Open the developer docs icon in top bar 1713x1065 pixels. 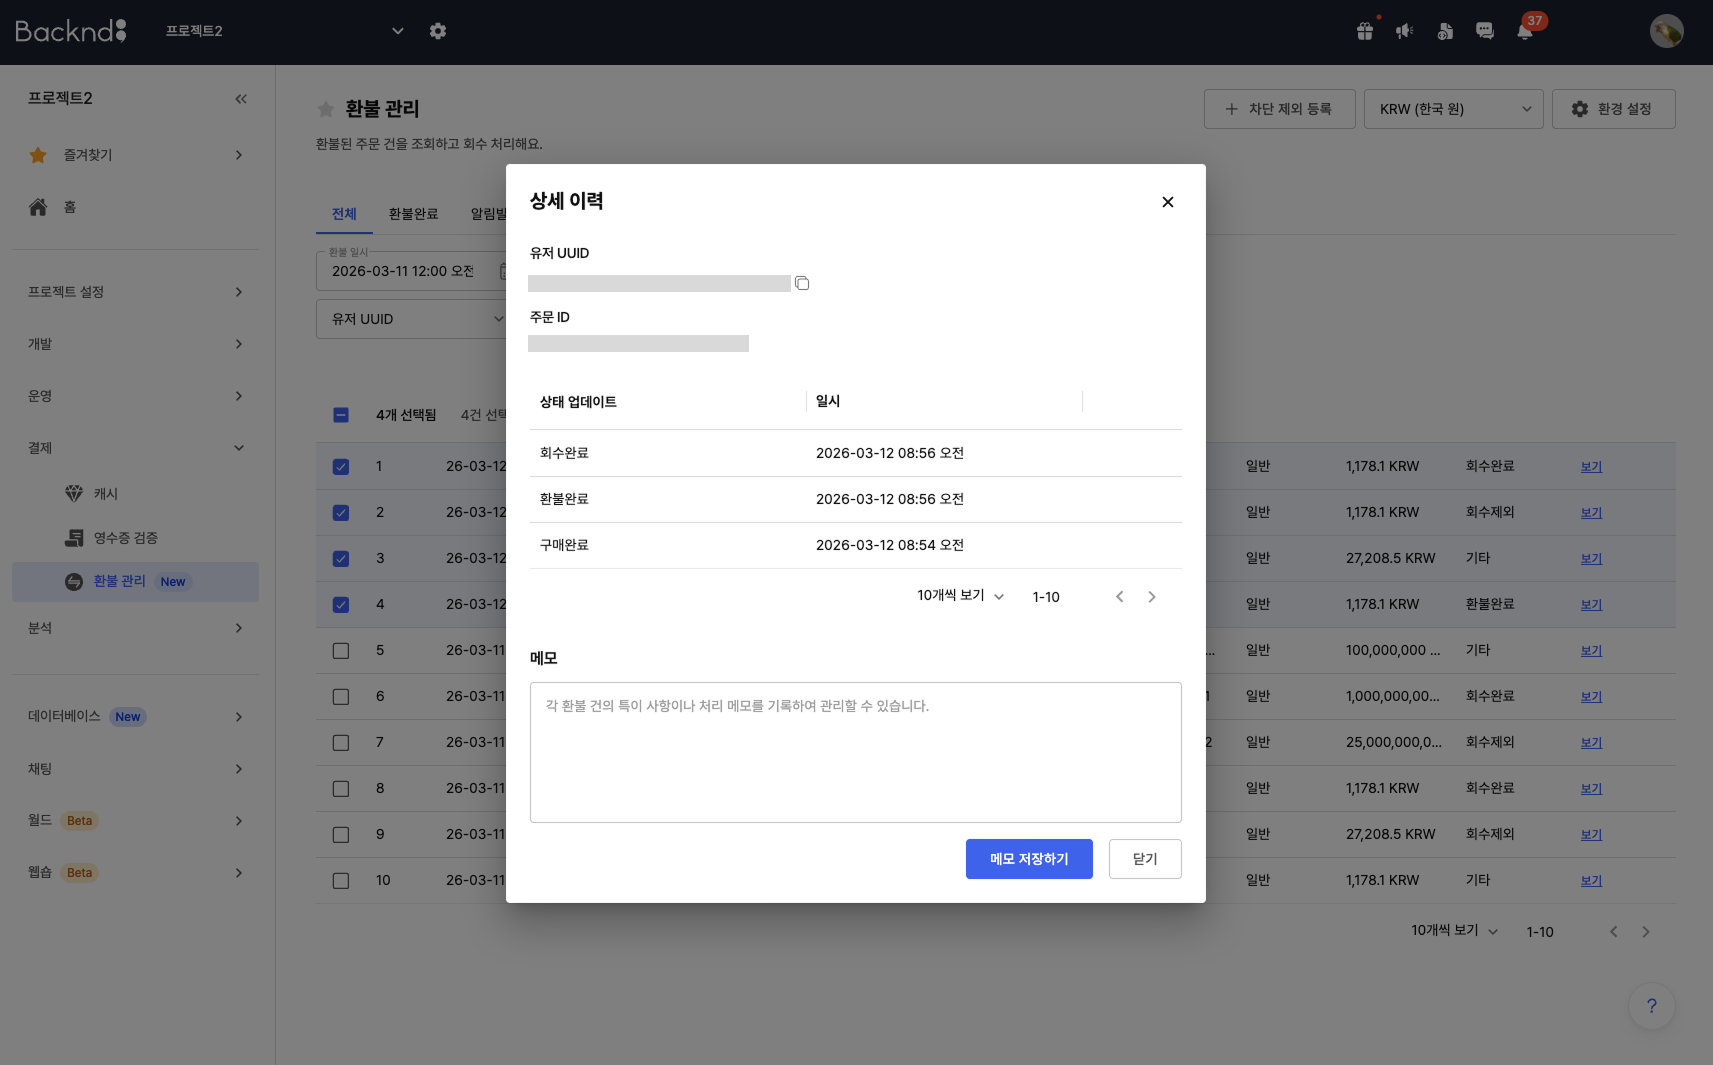pyautogui.click(x=1444, y=31)
